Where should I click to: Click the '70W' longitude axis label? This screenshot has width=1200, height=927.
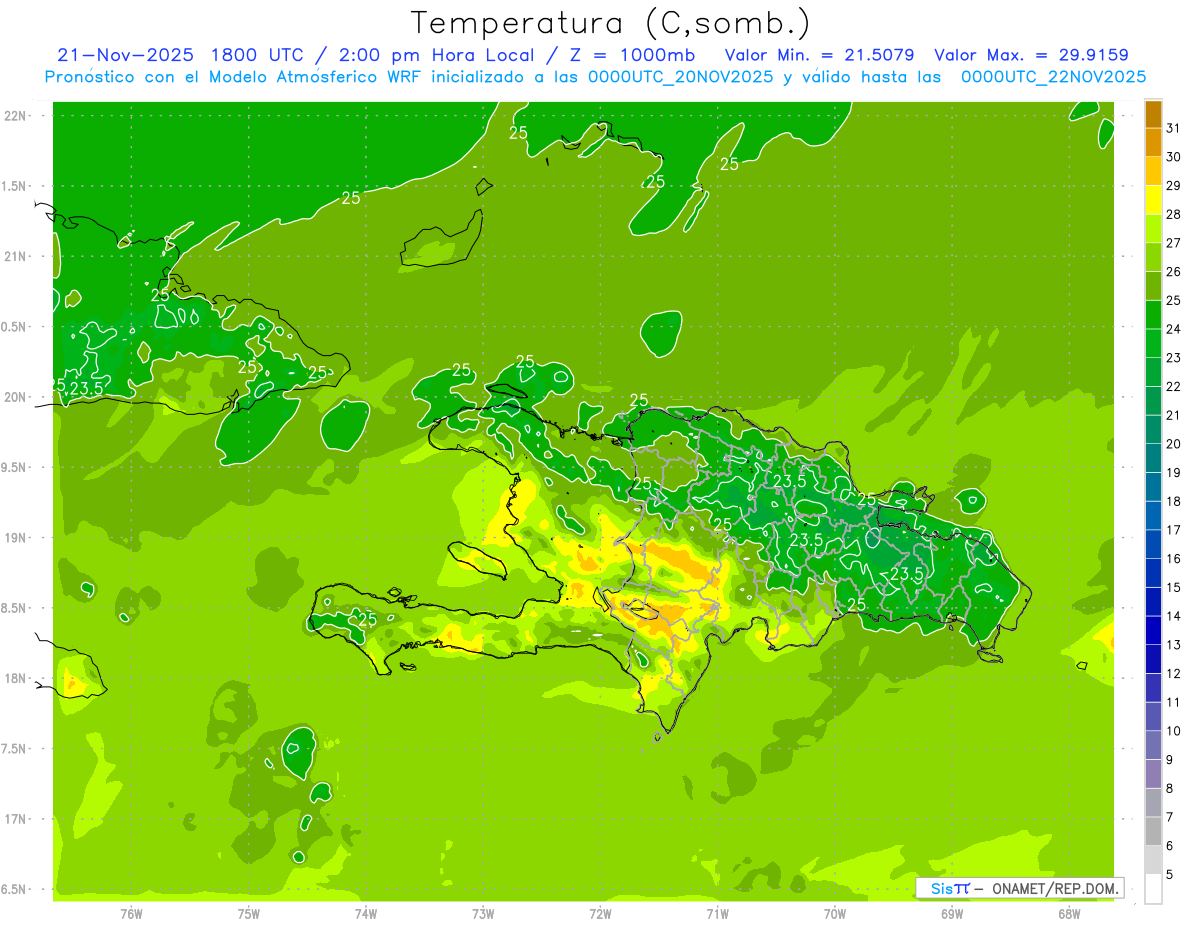pyautogui.click(x=835, y=914)
